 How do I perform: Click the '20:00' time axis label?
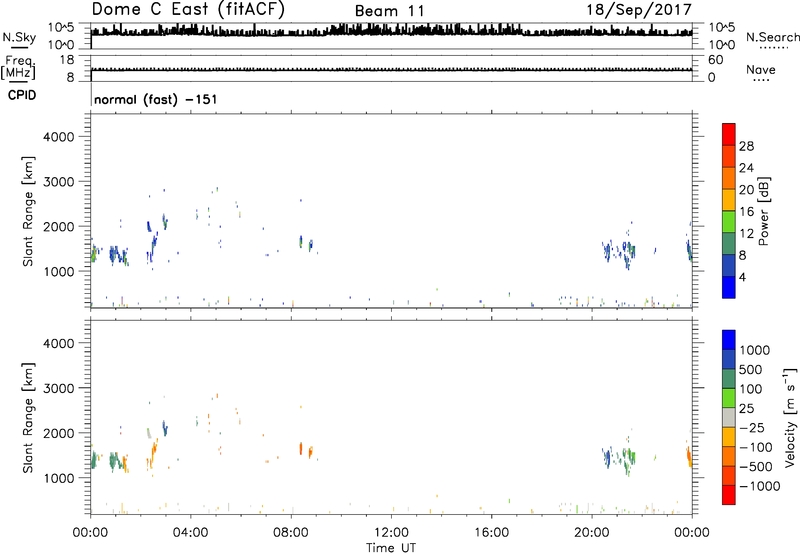point(592,533)
